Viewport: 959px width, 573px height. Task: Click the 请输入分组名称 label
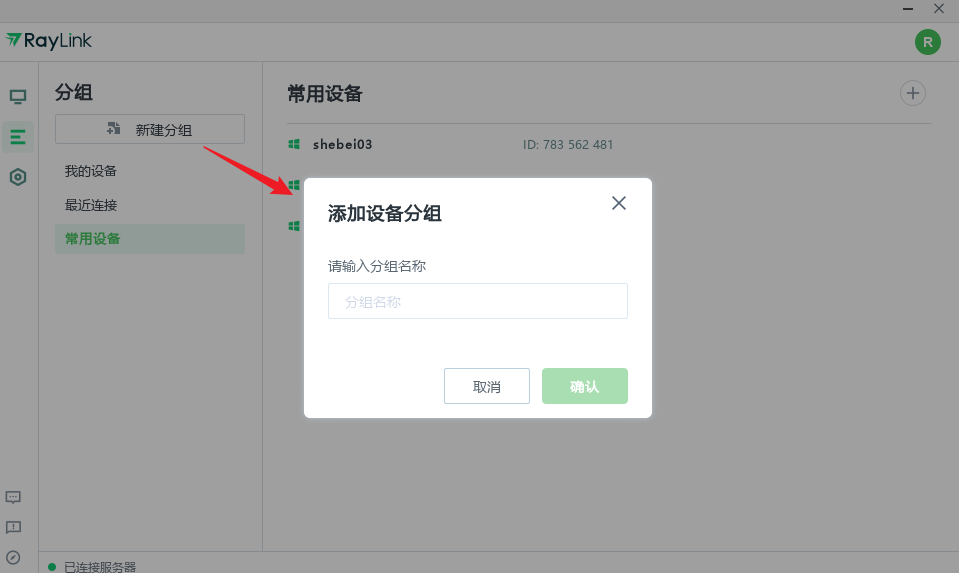(x=377, y=266)
